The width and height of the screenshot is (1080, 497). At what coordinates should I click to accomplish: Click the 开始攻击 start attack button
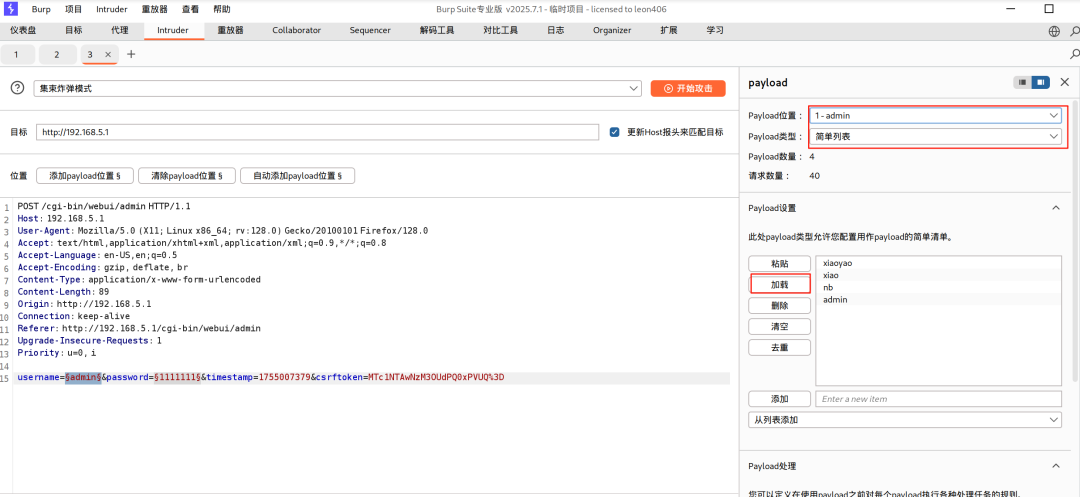pos(687,88)
